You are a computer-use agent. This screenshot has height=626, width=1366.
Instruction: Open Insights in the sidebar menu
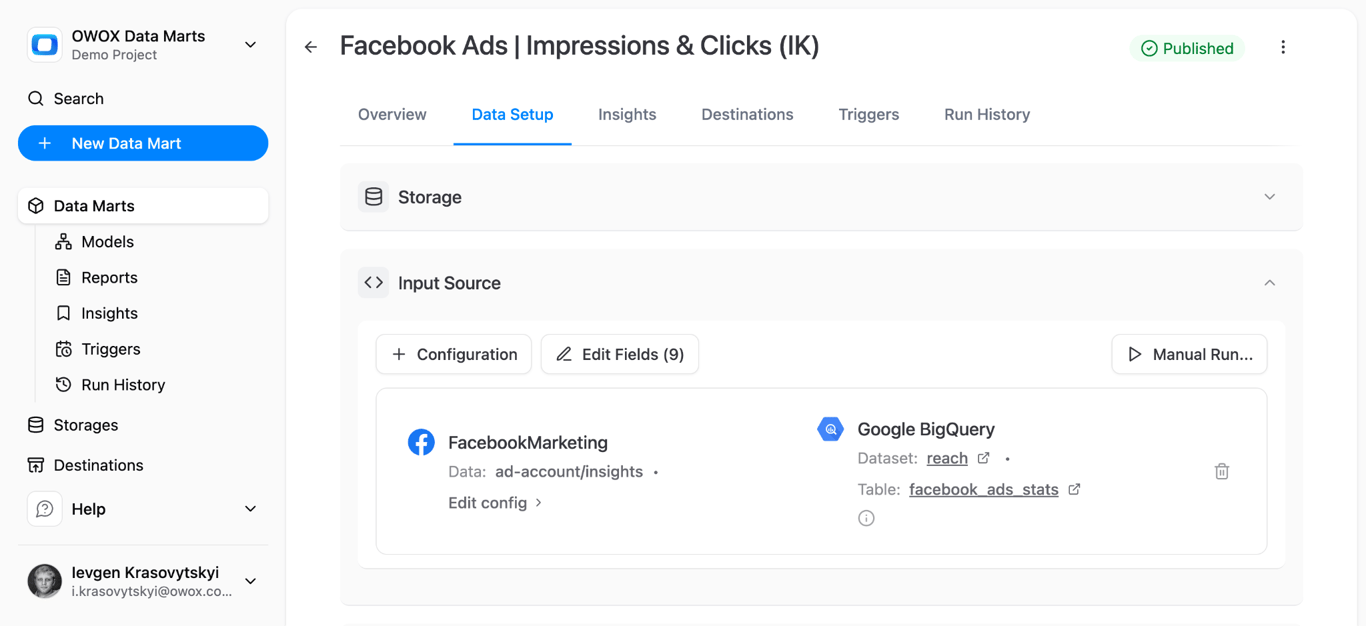(109, 313)
